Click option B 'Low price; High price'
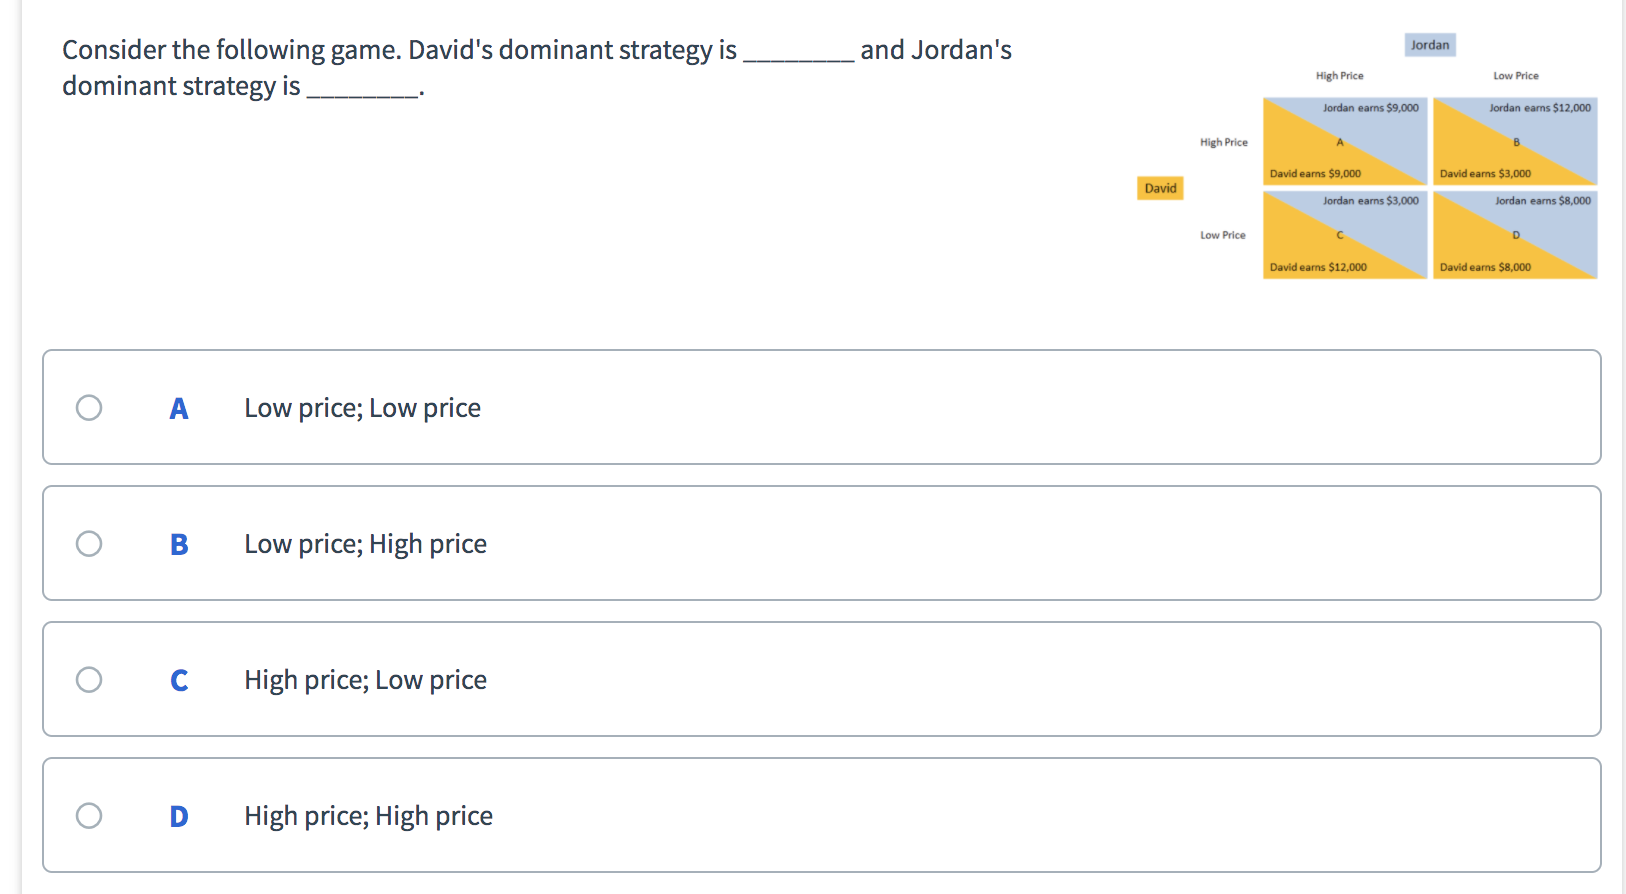1626x894 pixels. (365, 543)
